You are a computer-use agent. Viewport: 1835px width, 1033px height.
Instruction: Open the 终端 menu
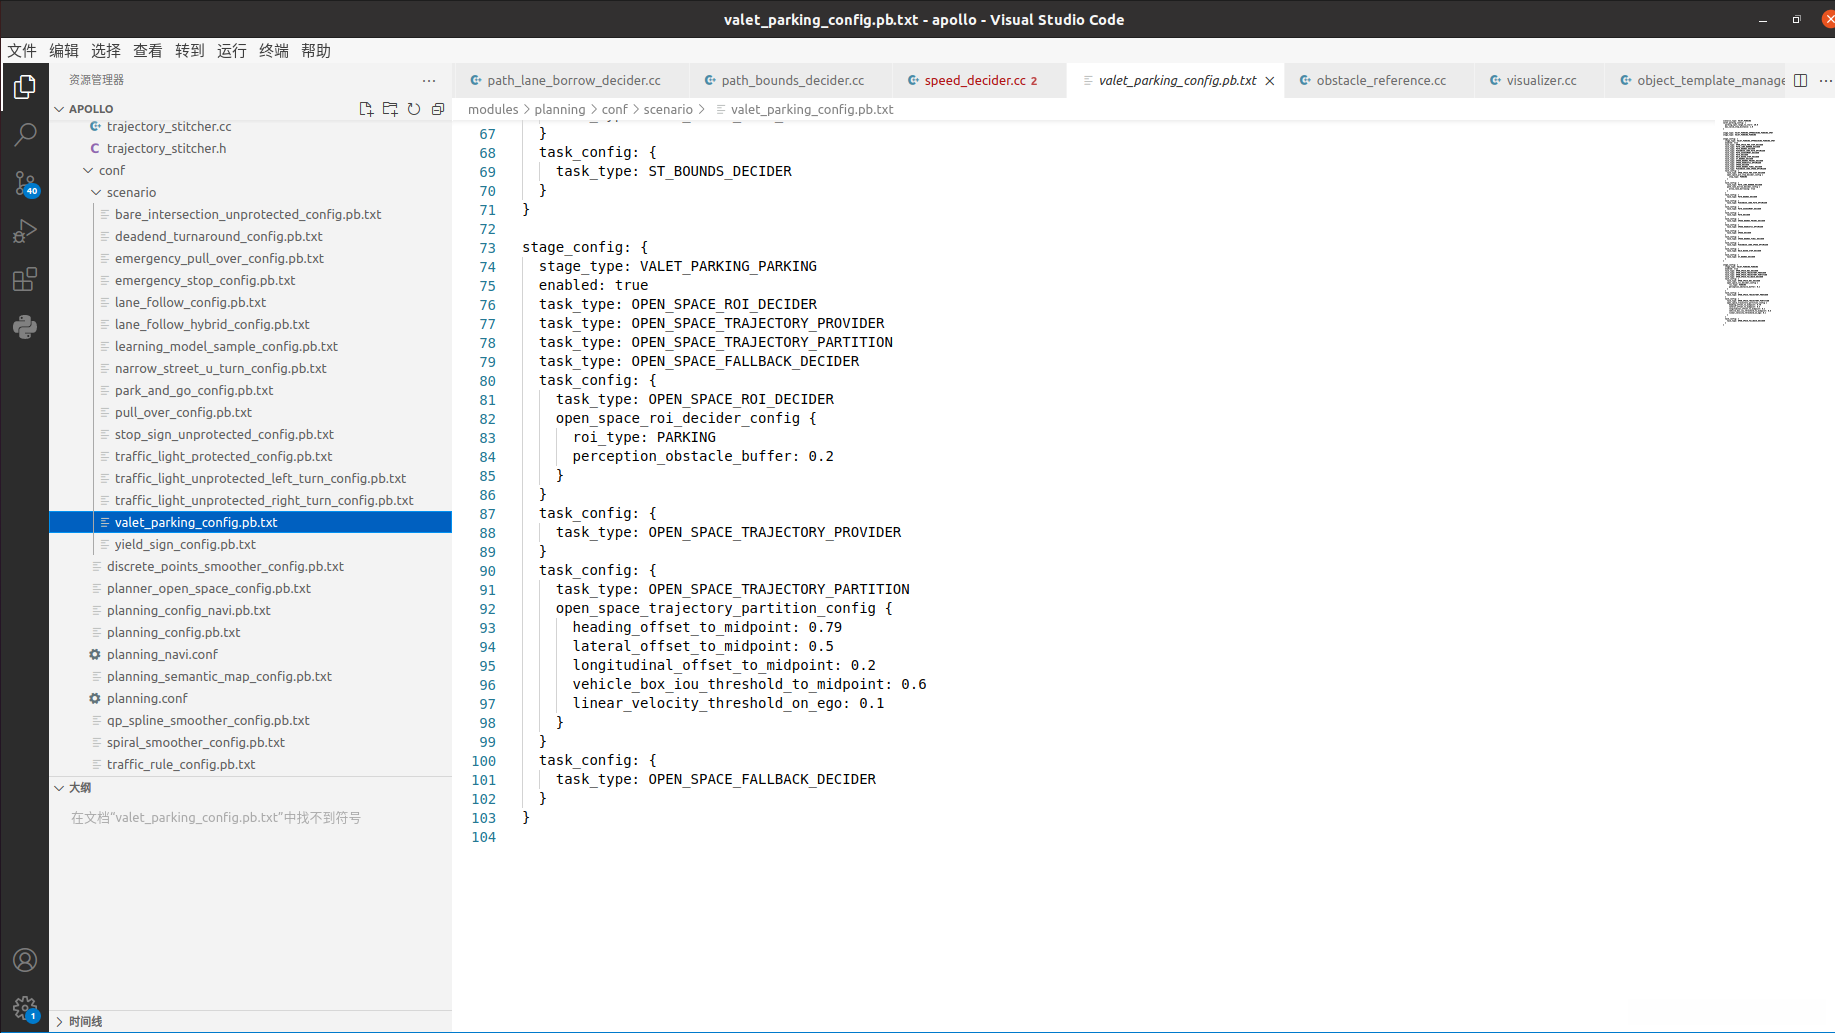pos(273,50)
